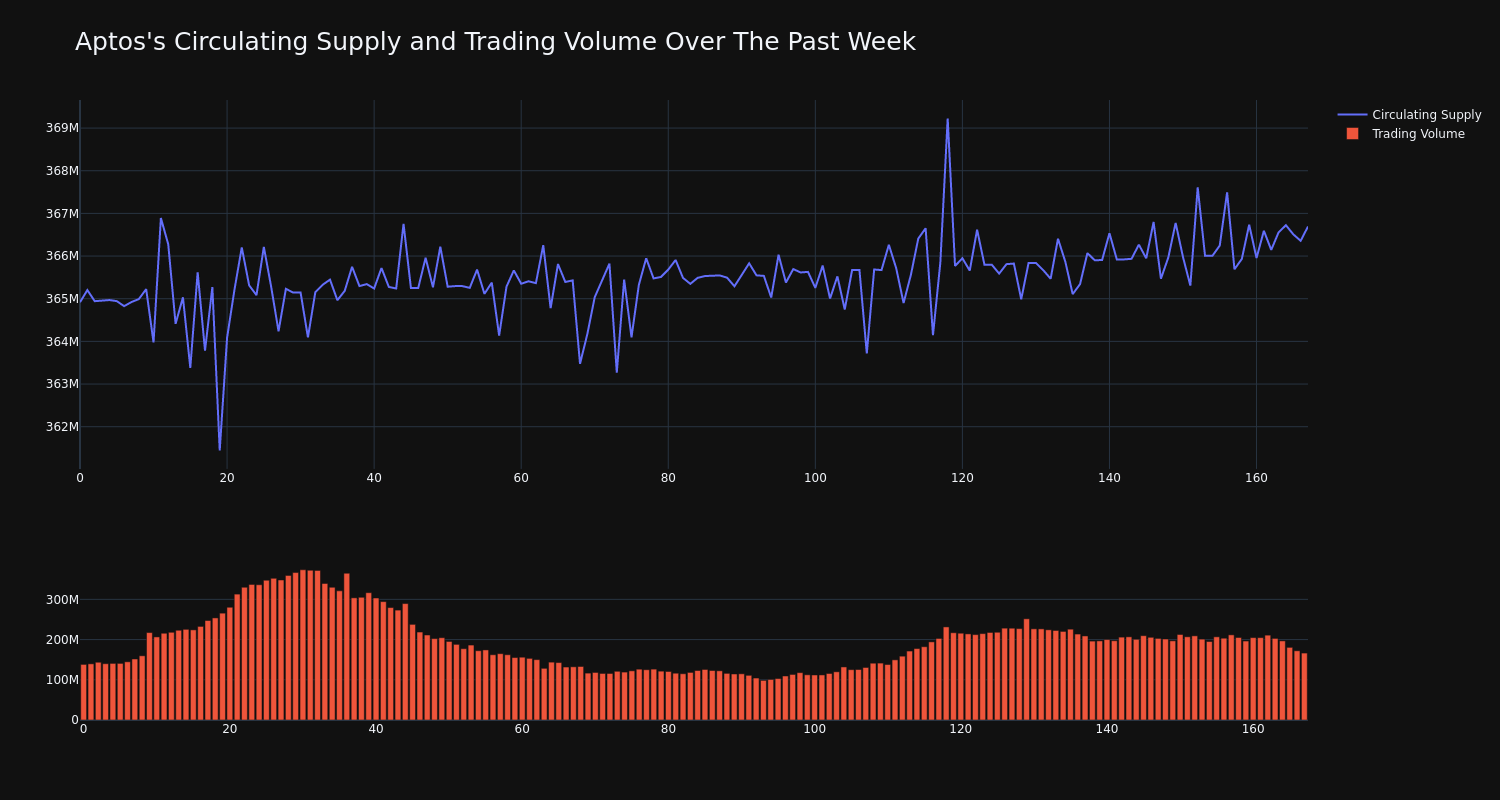Screen dimensions: 1500x800
Task: Click the 362M y-axis label
Action: coord(62,427)
